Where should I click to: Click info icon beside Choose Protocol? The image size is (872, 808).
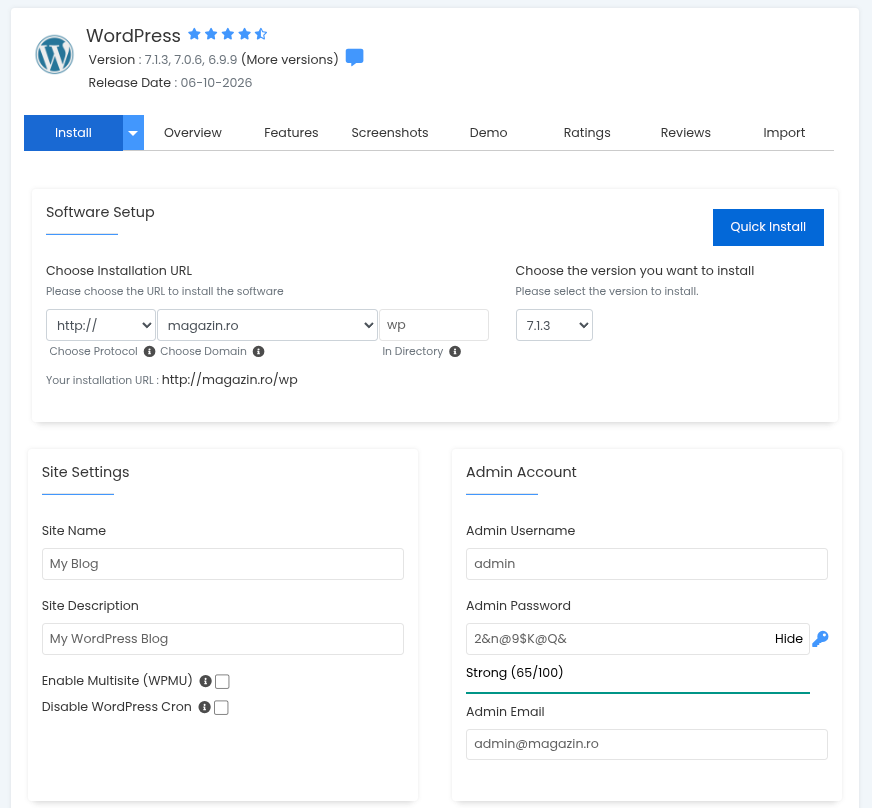tap(149, 351)
